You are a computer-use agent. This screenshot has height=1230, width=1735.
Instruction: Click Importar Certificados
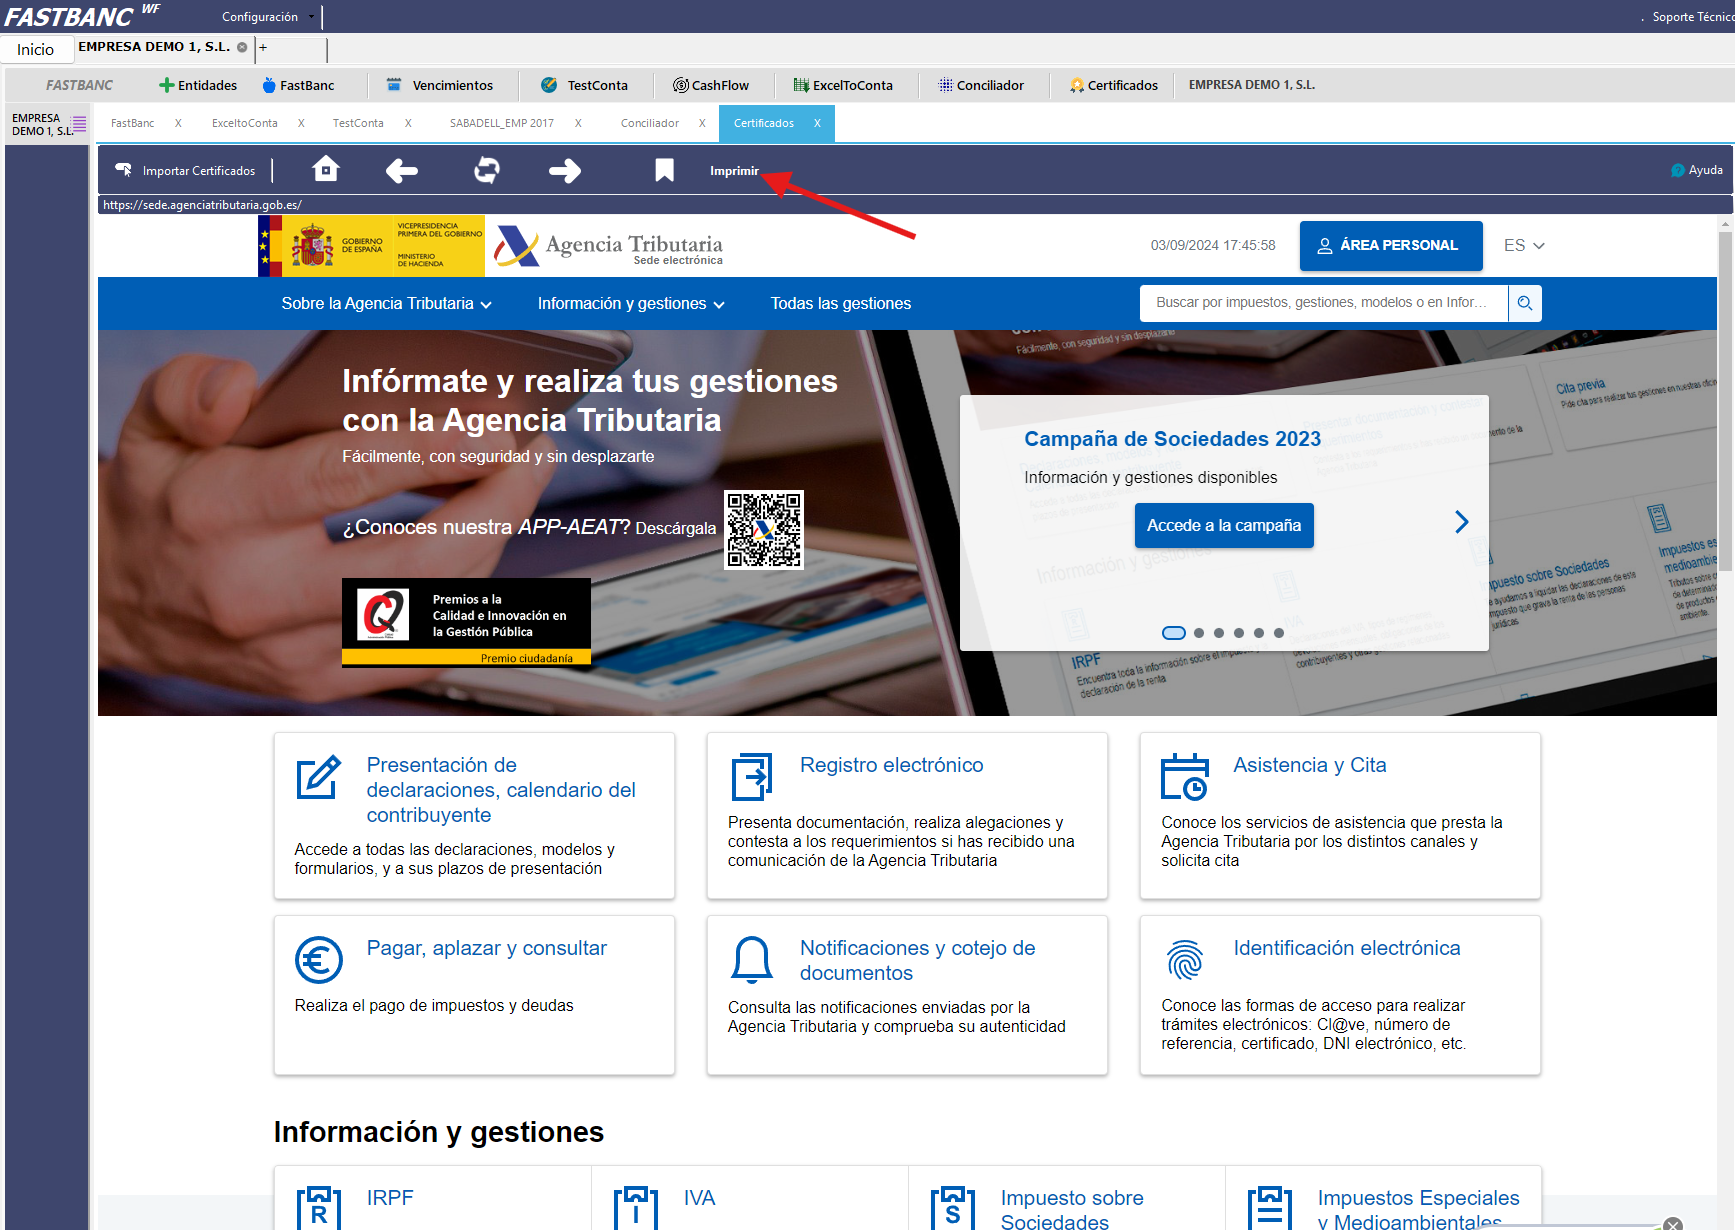[x=186, y=171]
